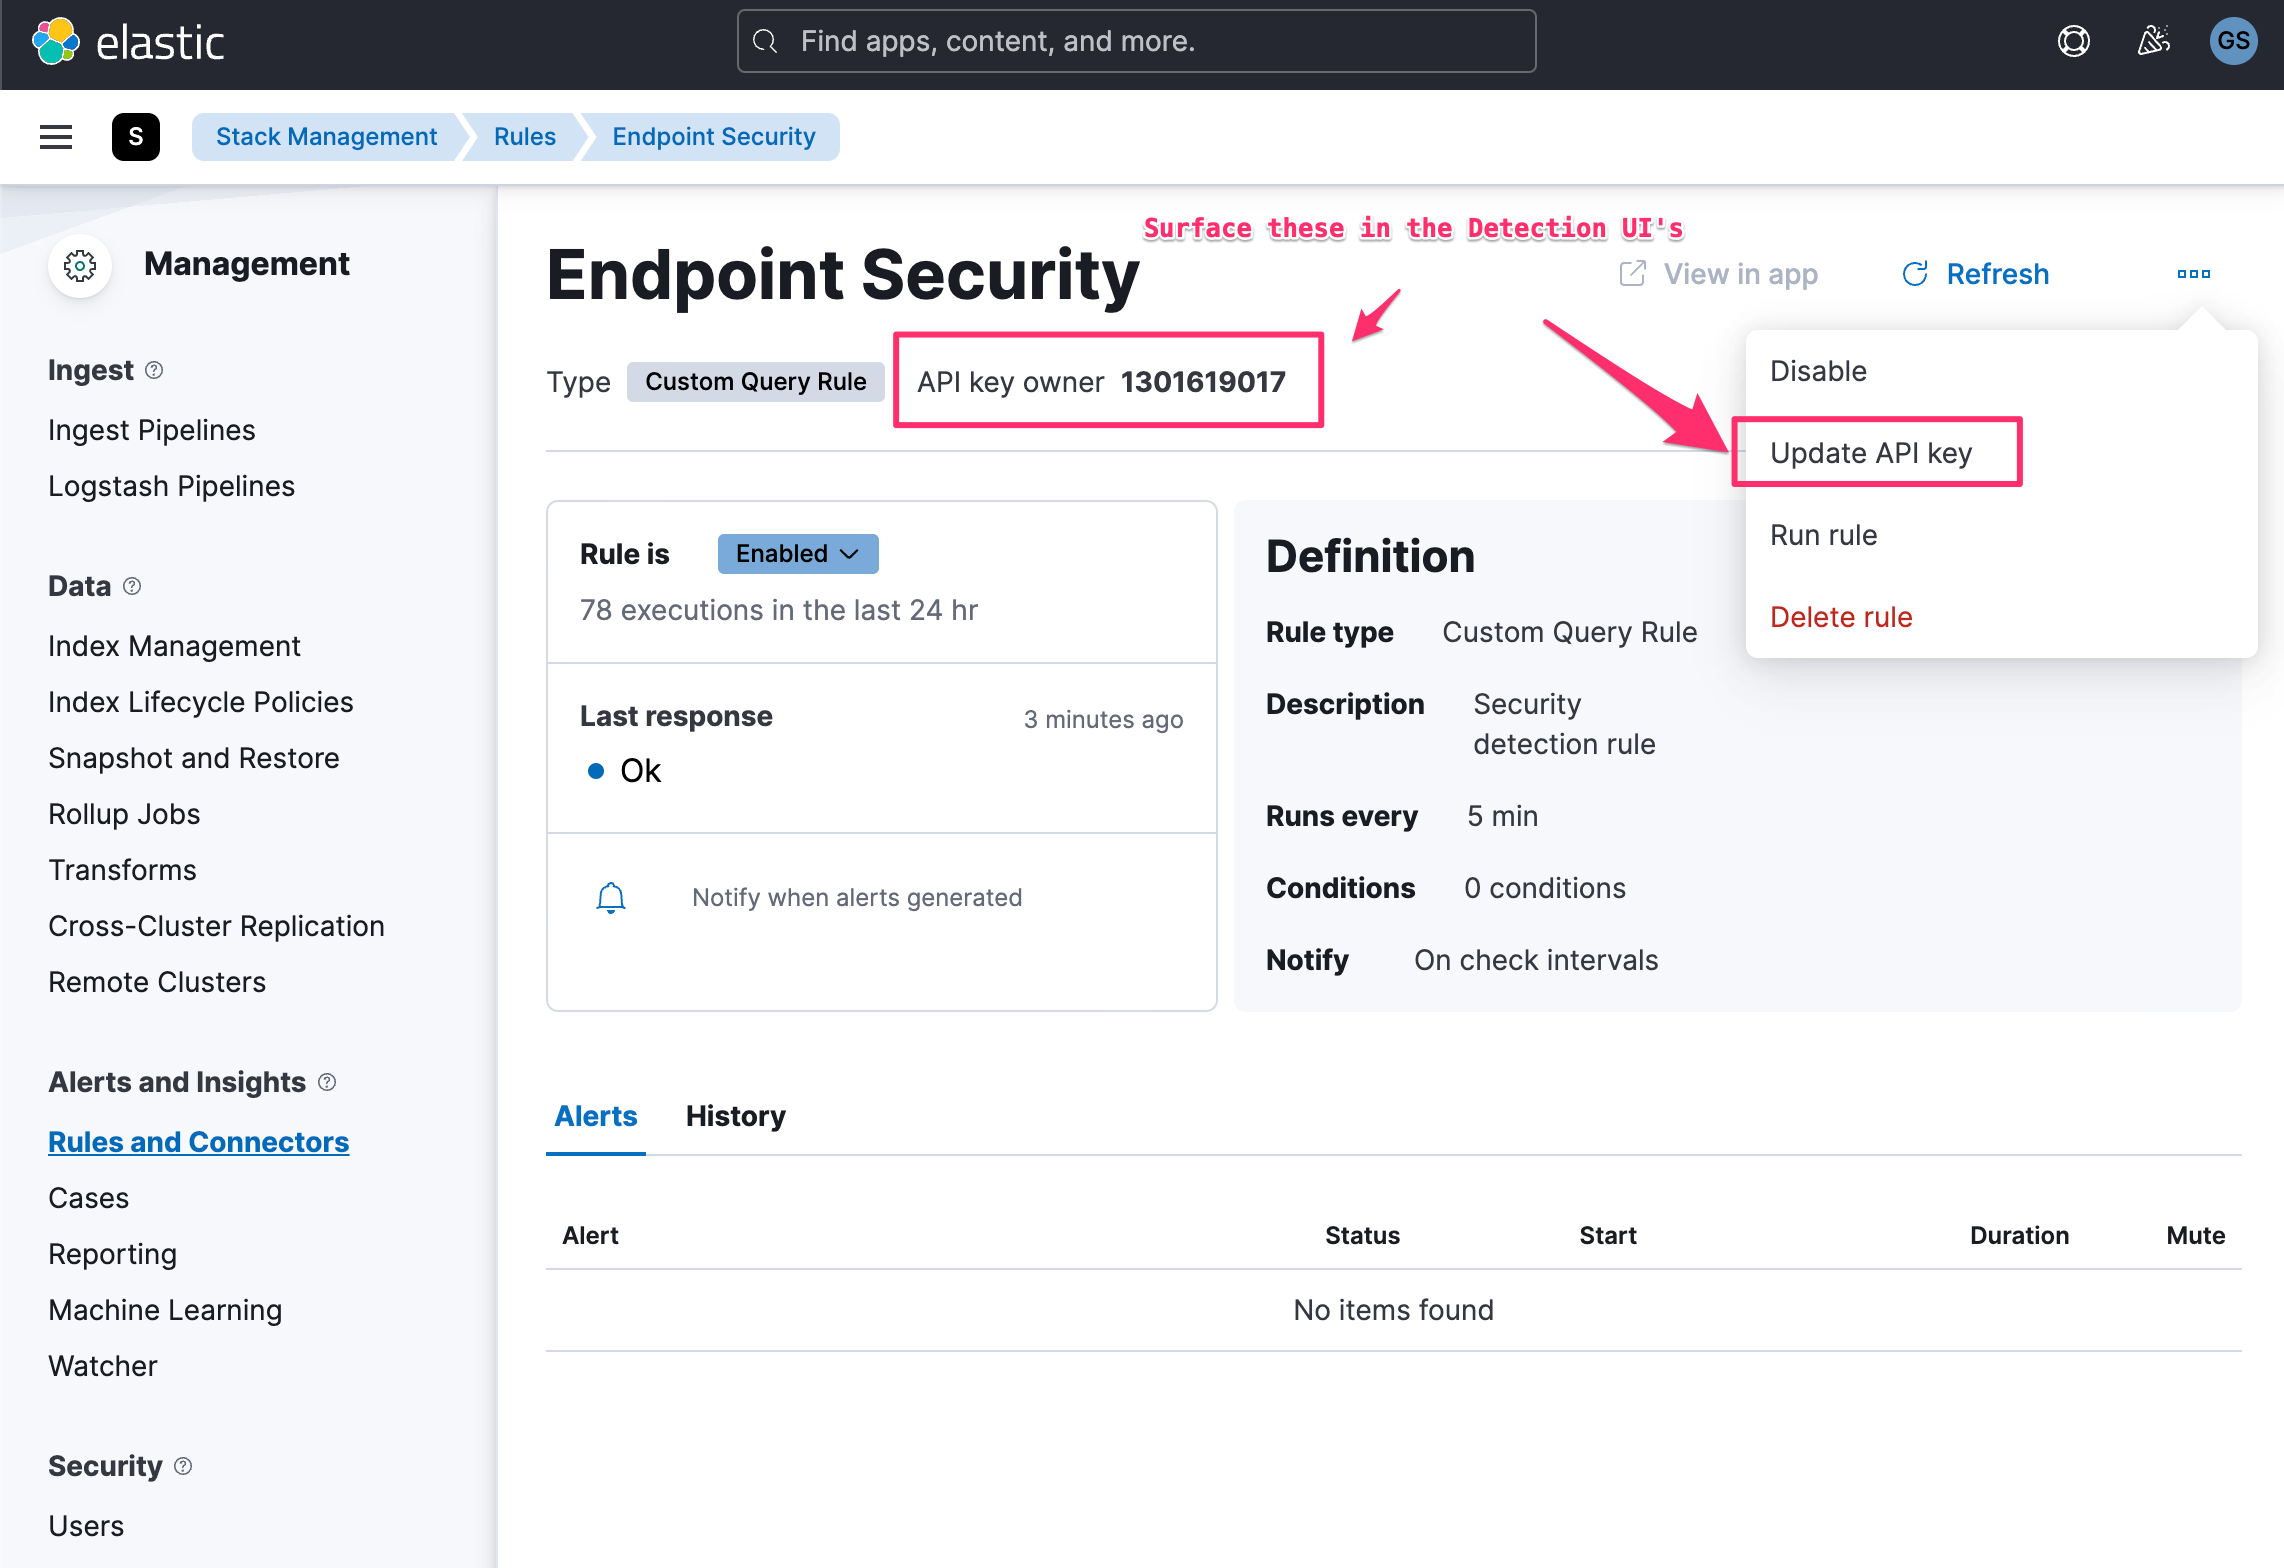Click View in app

1740,273
